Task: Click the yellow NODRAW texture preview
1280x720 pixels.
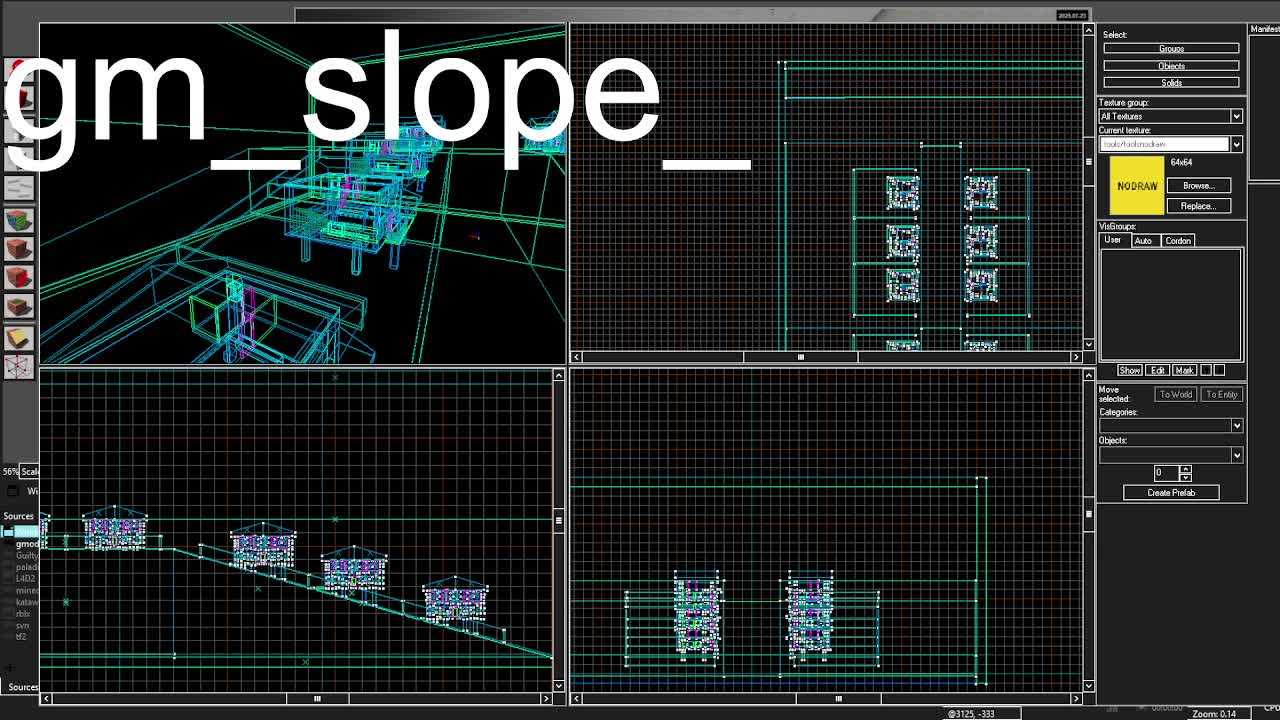Action: pyautogui.click(x=1137, y=187)
